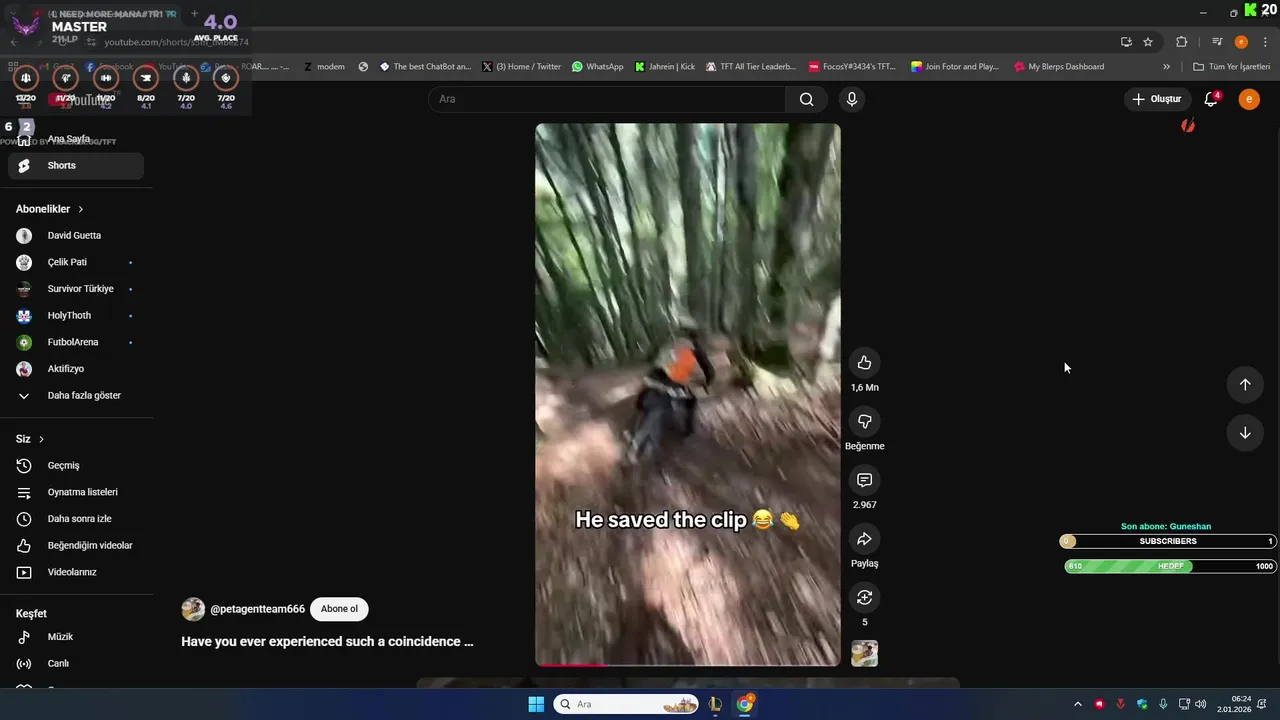The image size is (1280, 720).
Task: Open the modem bookmark
Action: (x=324, y=67)
